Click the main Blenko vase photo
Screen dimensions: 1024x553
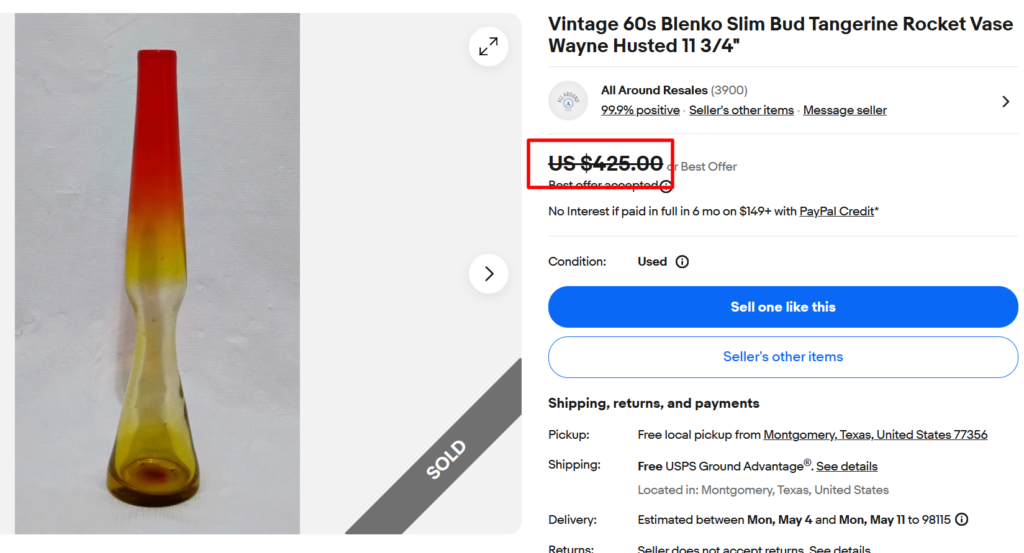click(157, 273)
